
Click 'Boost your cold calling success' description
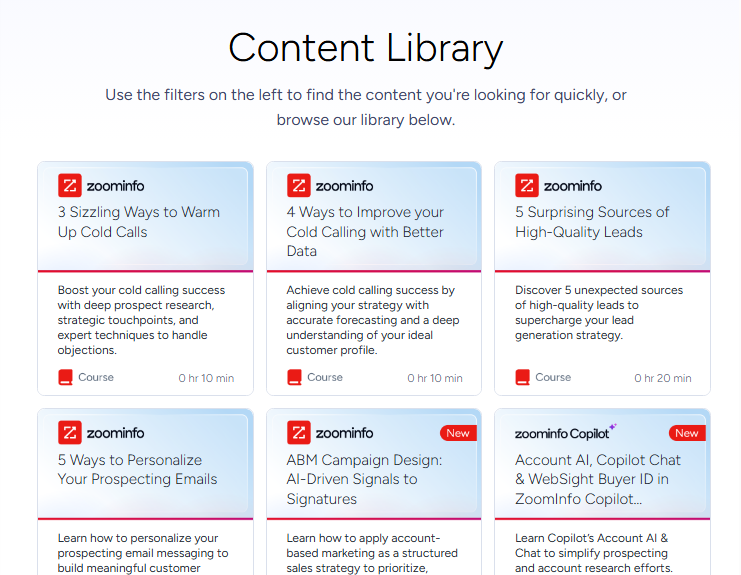141,320
